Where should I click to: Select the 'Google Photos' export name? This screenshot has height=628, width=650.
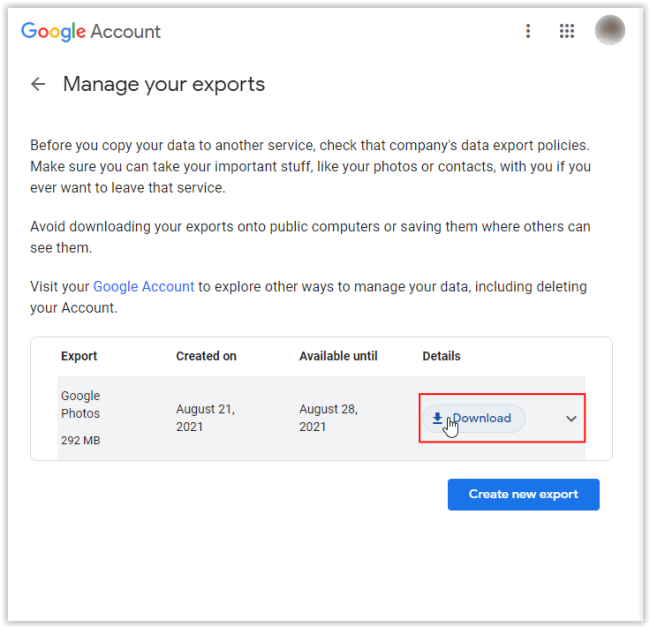click(x=80, y=405)
